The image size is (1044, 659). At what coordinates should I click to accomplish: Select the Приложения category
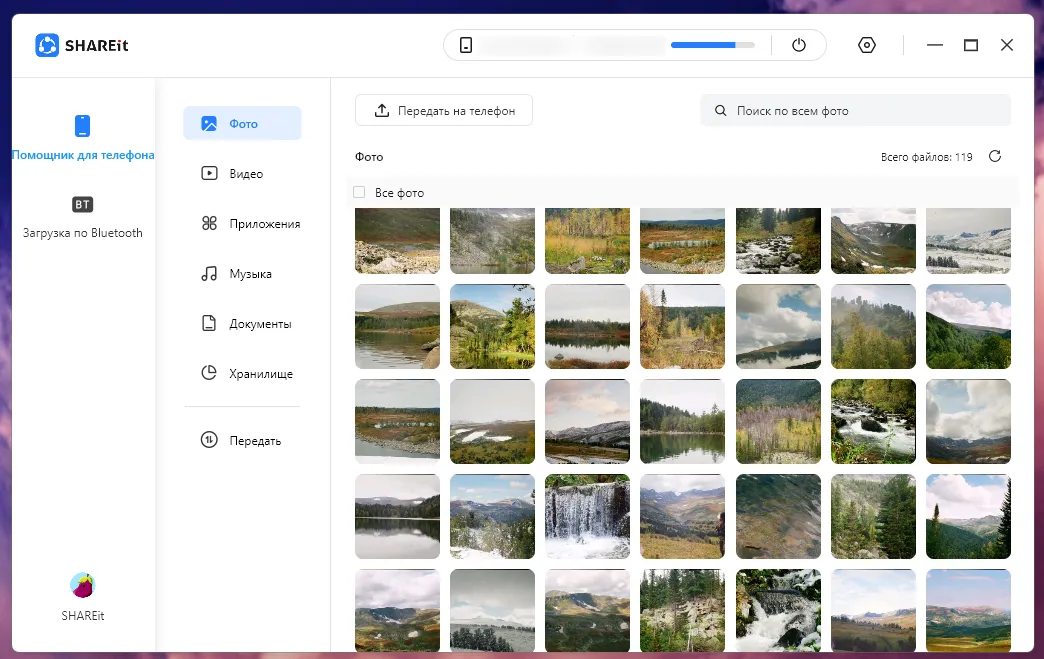[243, 223]
